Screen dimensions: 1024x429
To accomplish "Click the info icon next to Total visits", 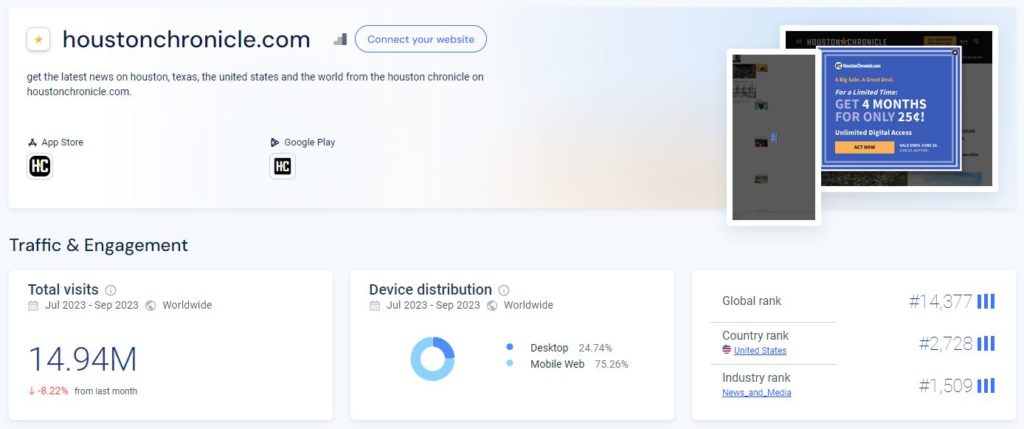I will pyautogui.click(x=110, y=290).
